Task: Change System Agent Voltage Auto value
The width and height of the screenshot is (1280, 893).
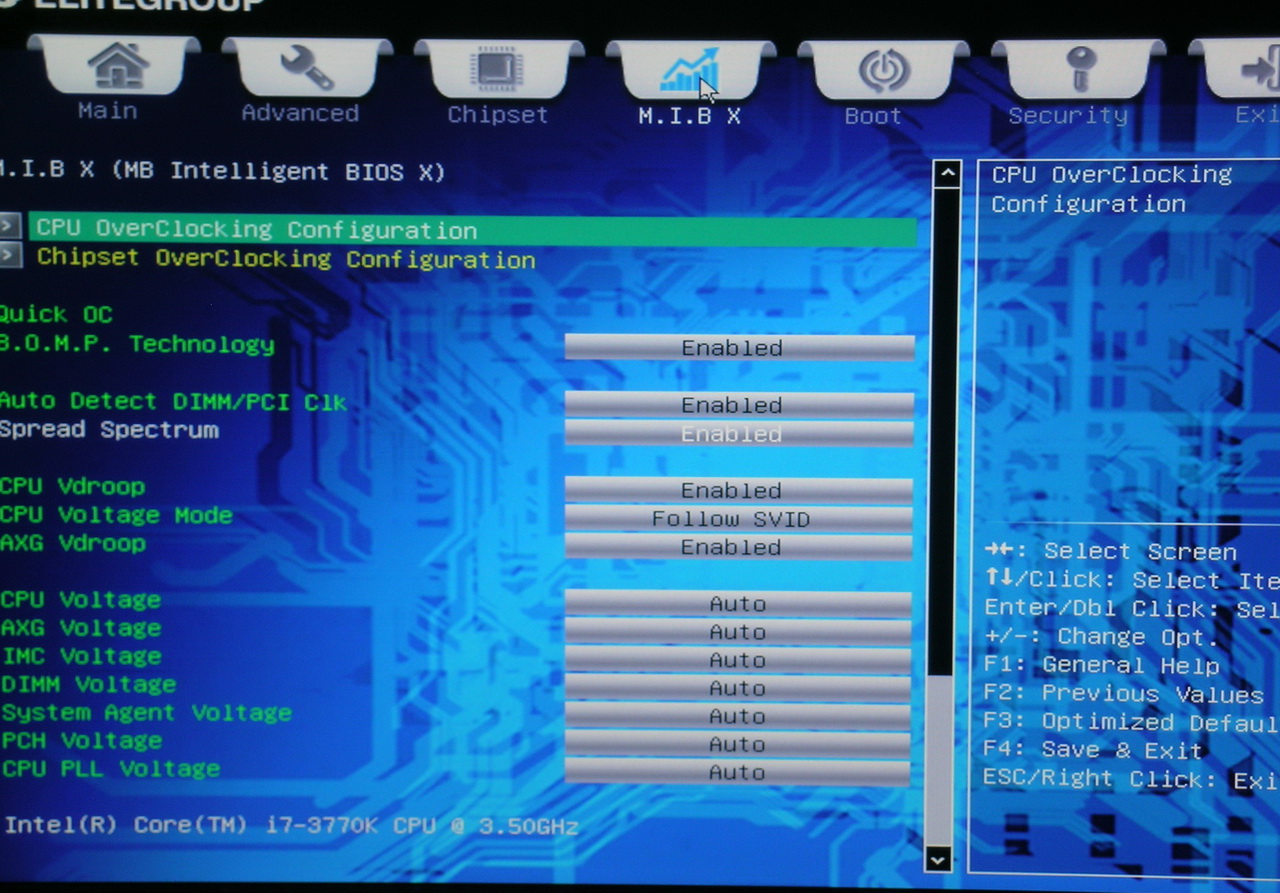Action: [x=738, y=716]
